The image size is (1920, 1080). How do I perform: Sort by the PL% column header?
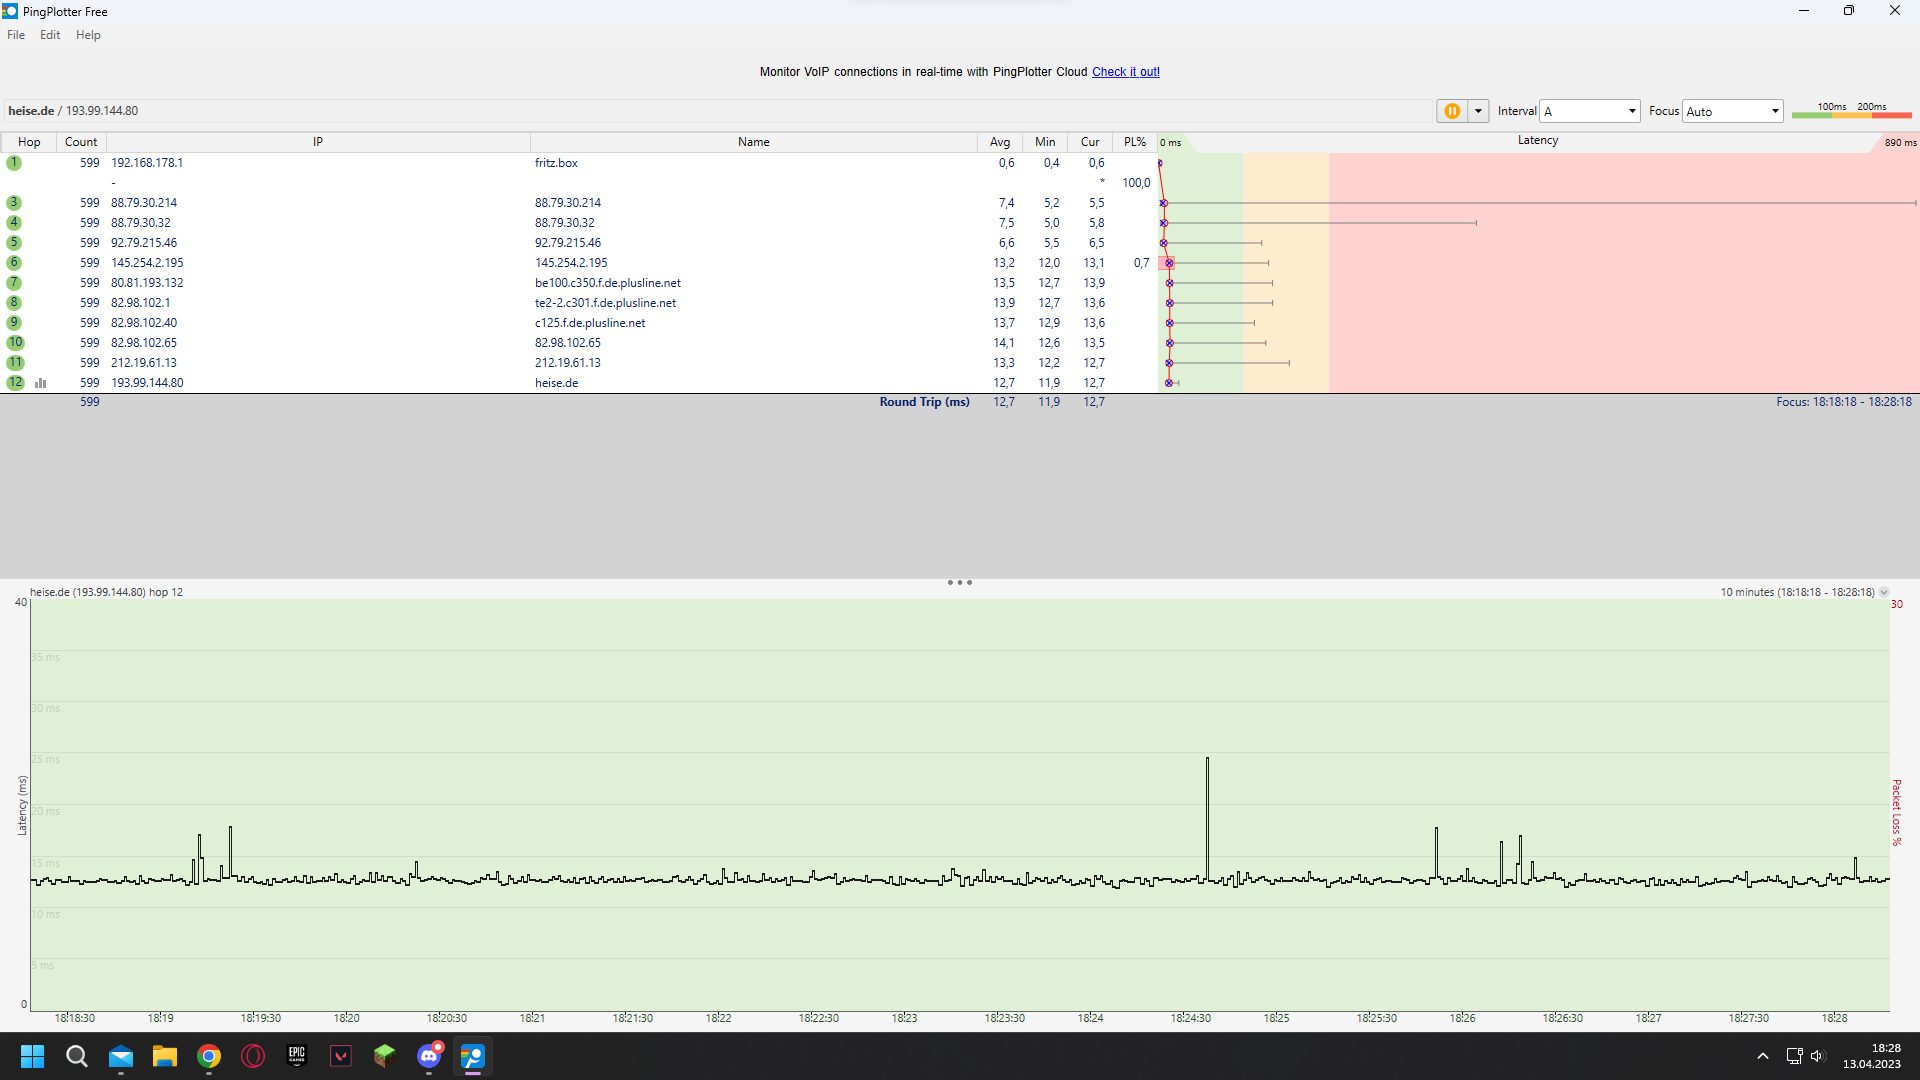(1134, 142)
